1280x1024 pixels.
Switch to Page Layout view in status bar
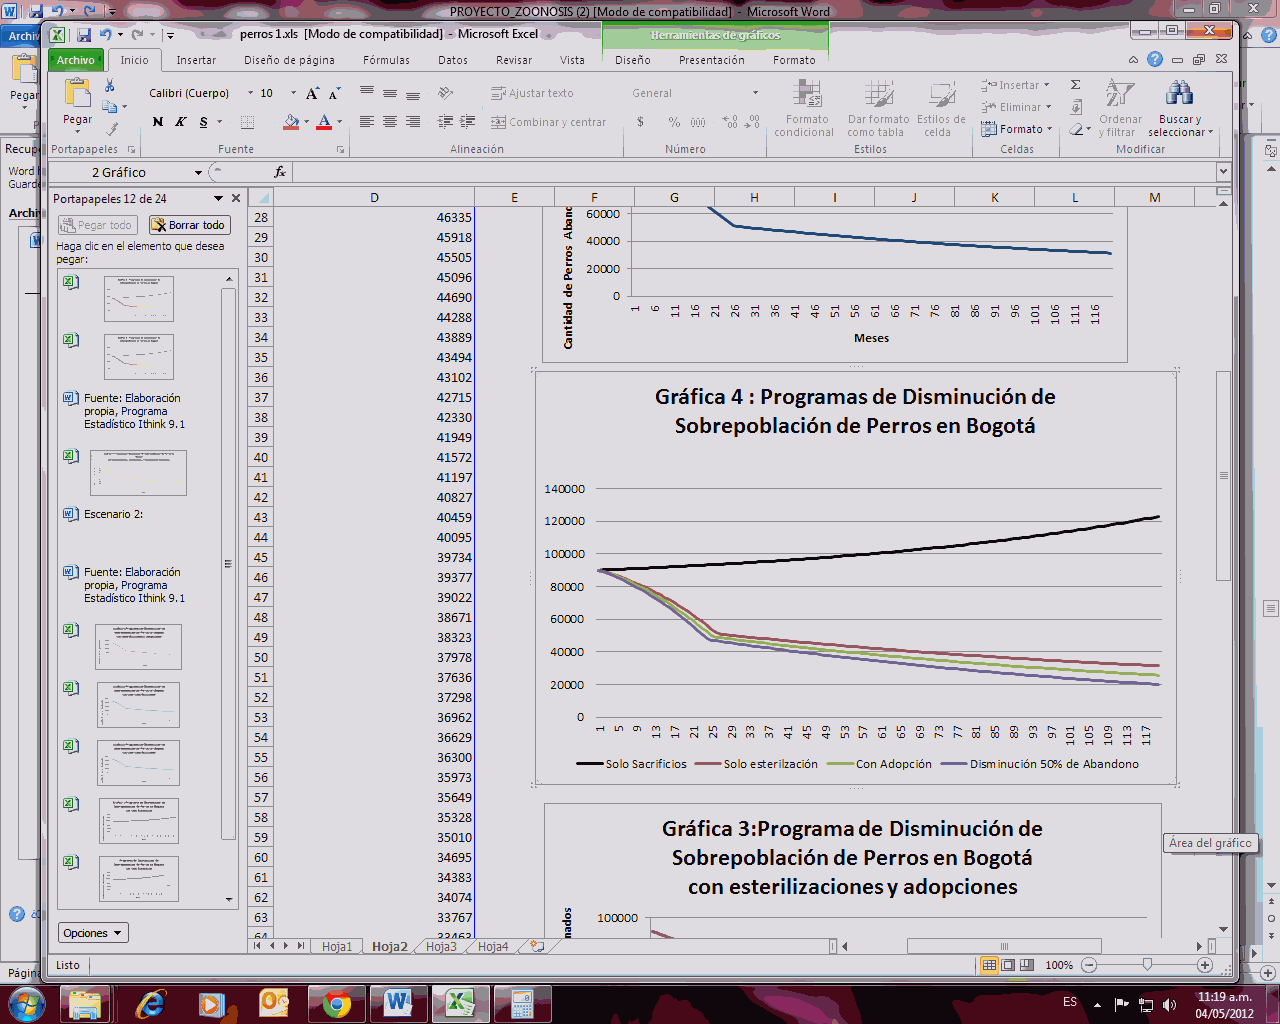pyautogui.click(x=1008, y=965)
